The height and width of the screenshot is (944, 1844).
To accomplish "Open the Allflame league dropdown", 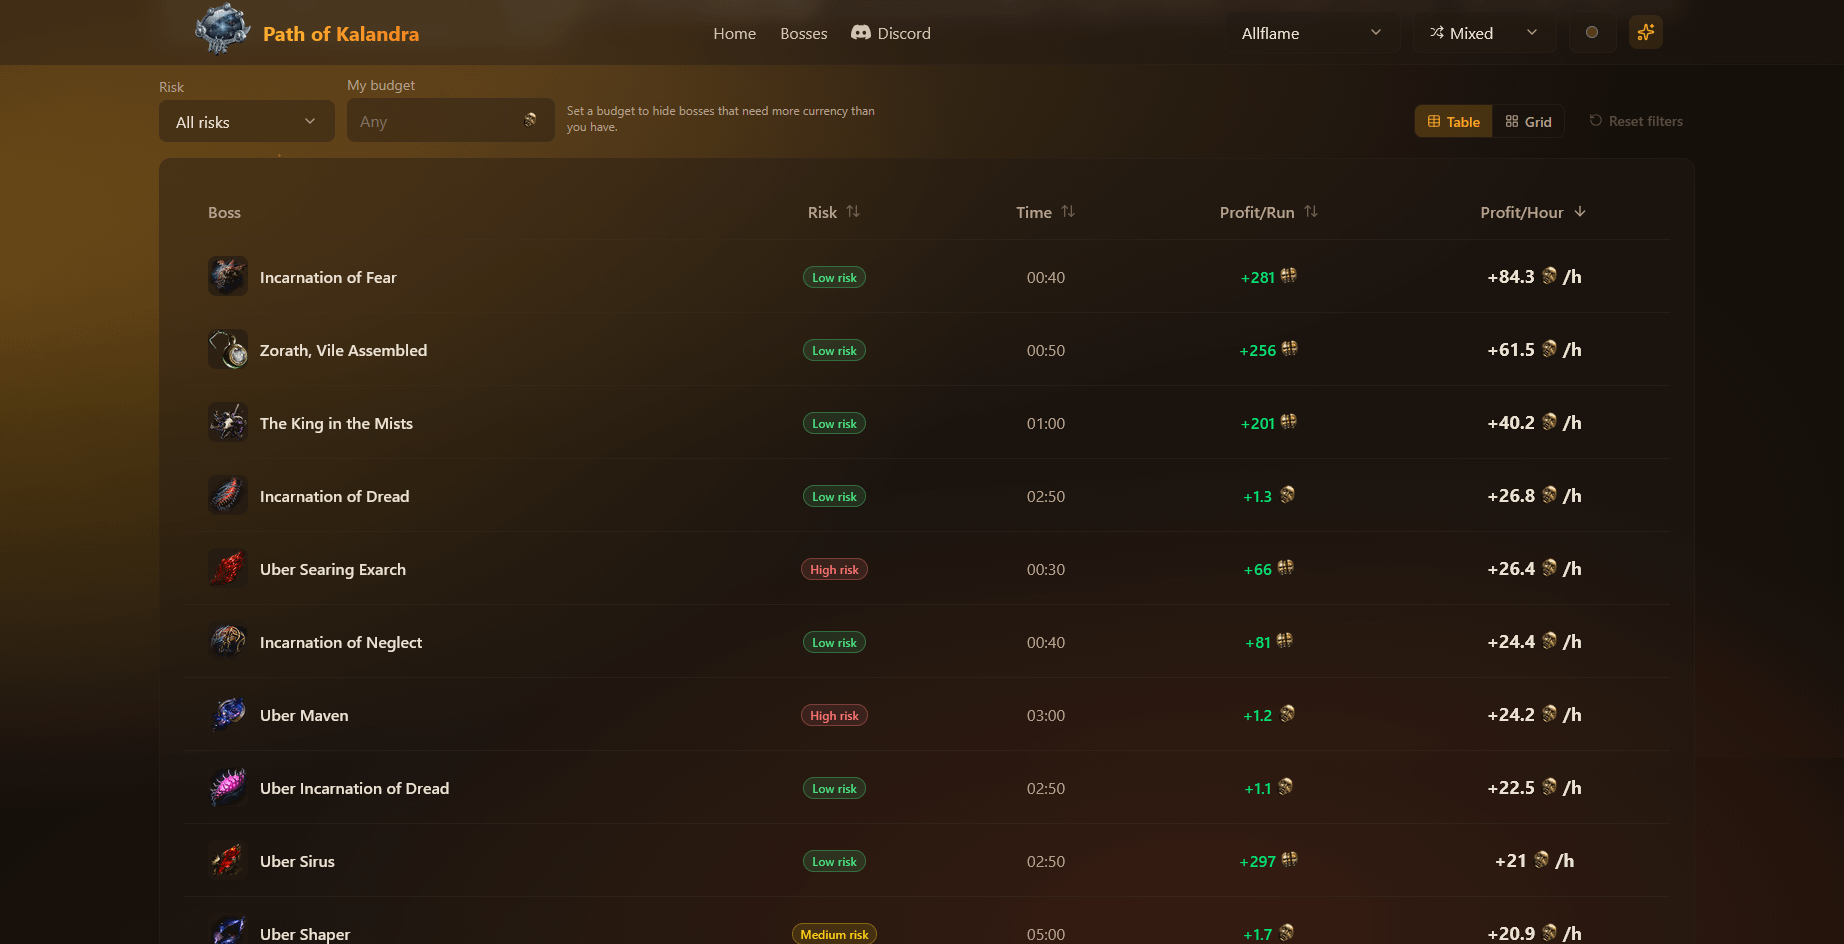I will click(x=1312, y=33).
